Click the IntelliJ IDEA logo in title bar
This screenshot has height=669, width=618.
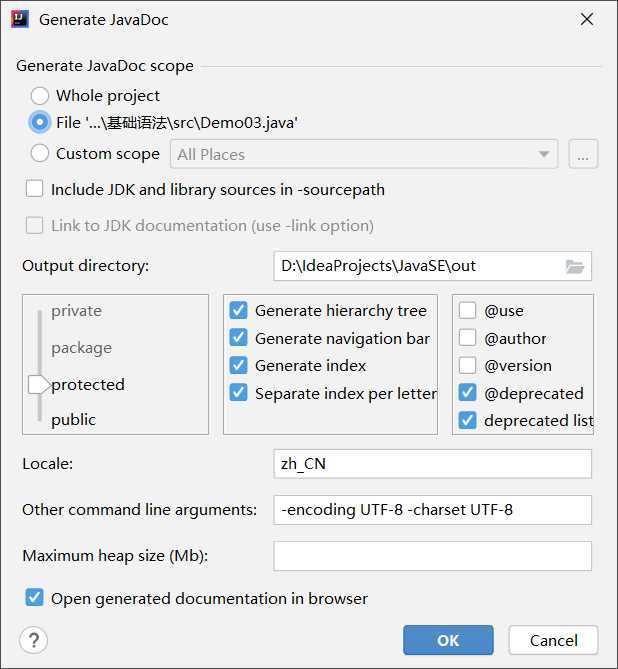point(20,19)
